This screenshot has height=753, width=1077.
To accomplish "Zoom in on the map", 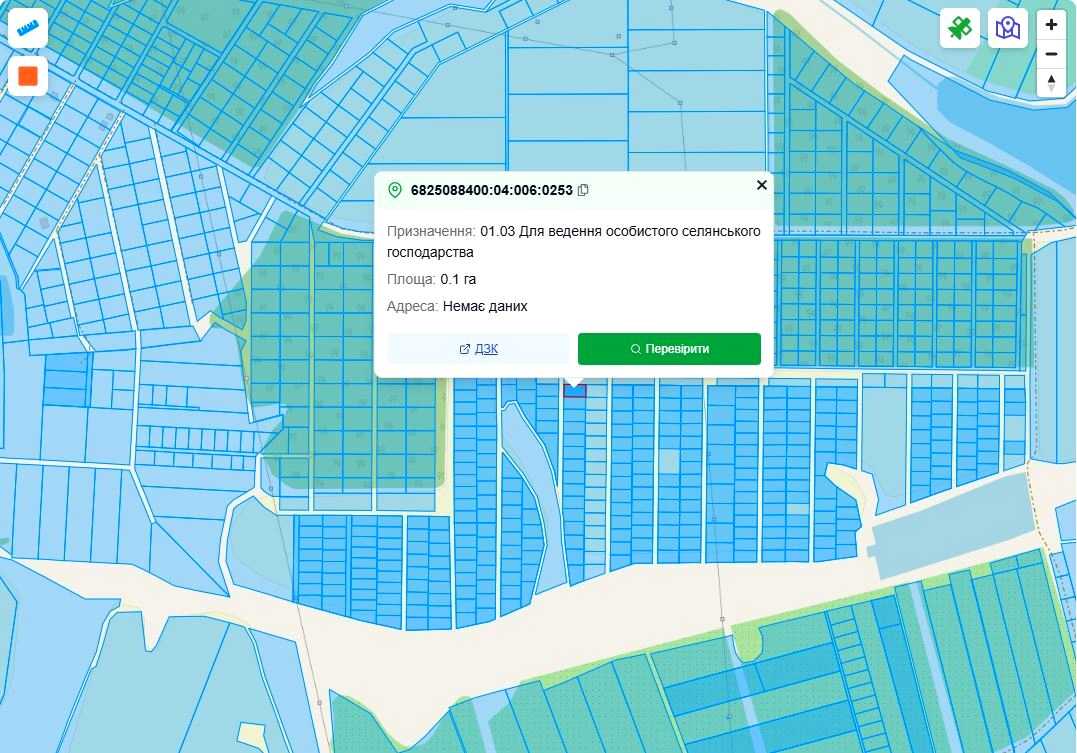I will (1051, 25).
